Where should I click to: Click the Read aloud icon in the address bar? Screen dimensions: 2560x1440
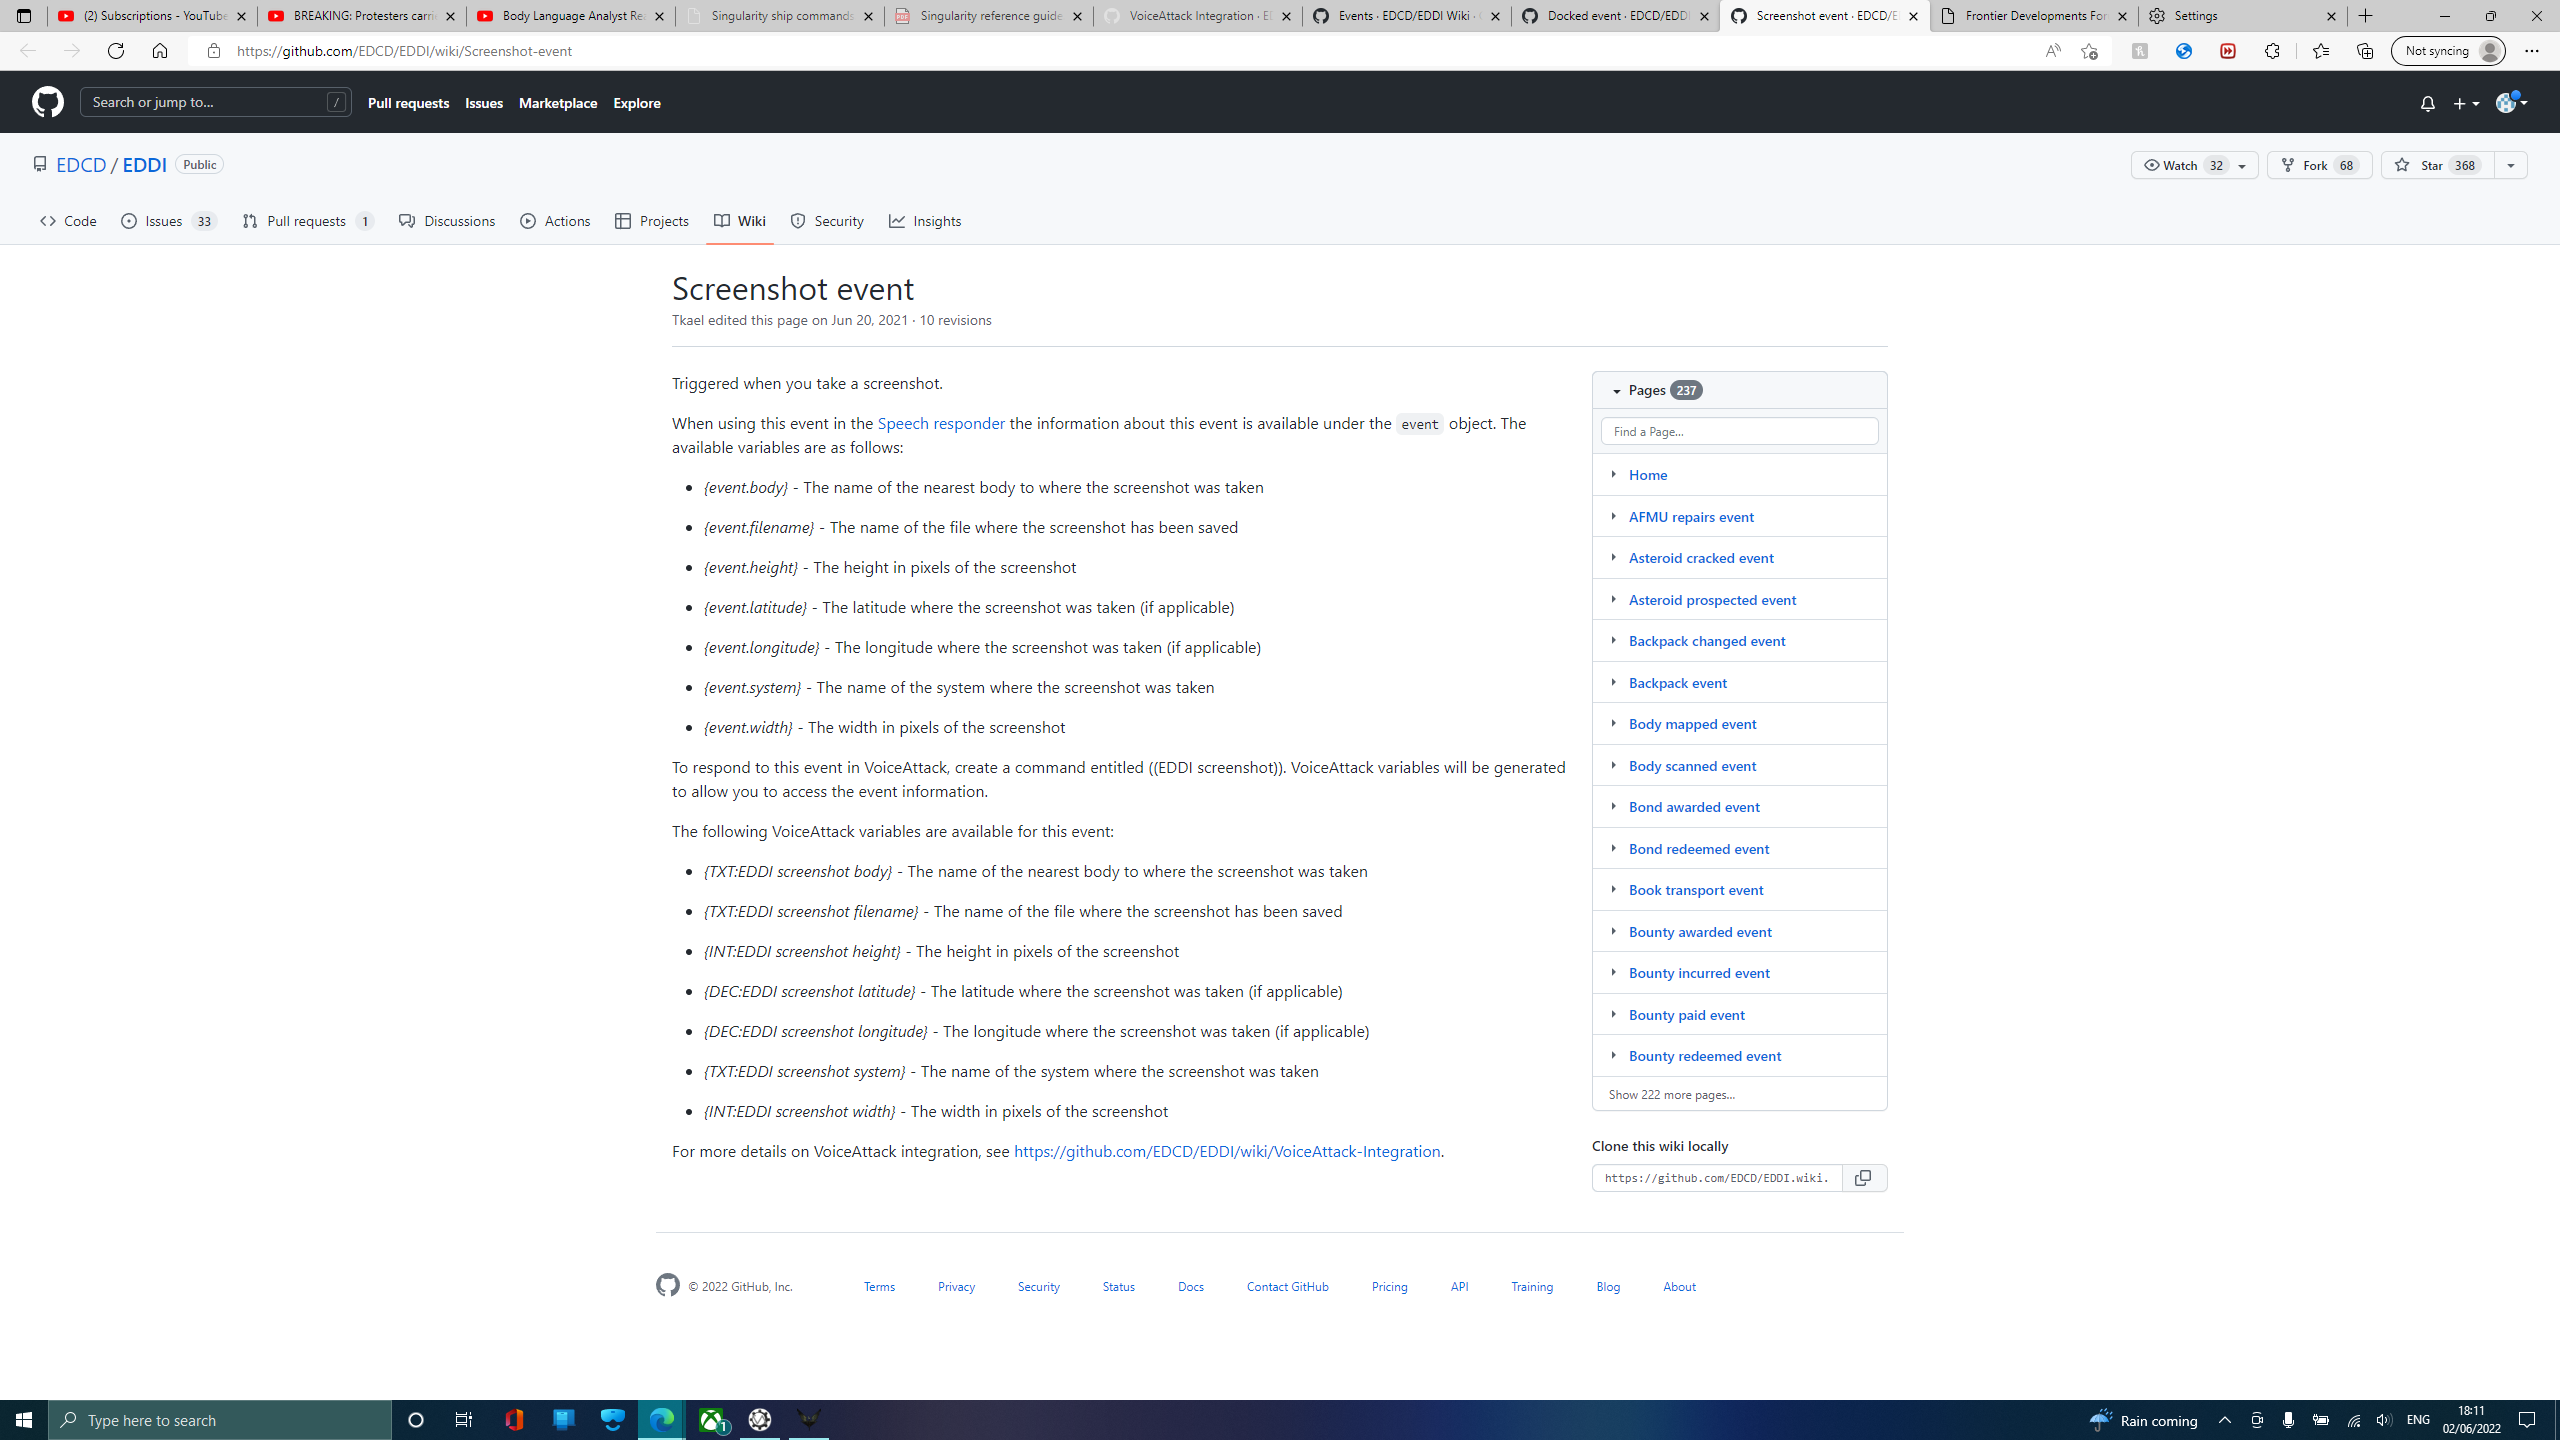[x=2053, y=51]
